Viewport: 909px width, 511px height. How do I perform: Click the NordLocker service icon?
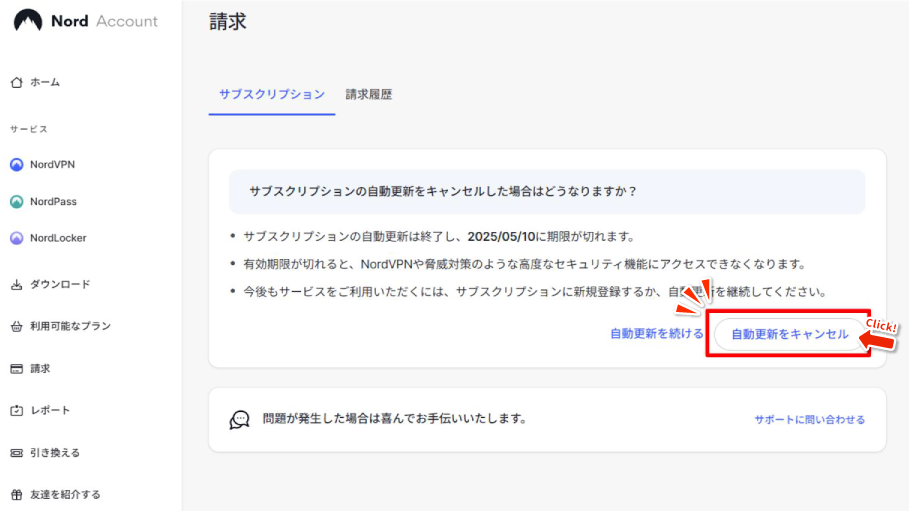pos(16,238)
